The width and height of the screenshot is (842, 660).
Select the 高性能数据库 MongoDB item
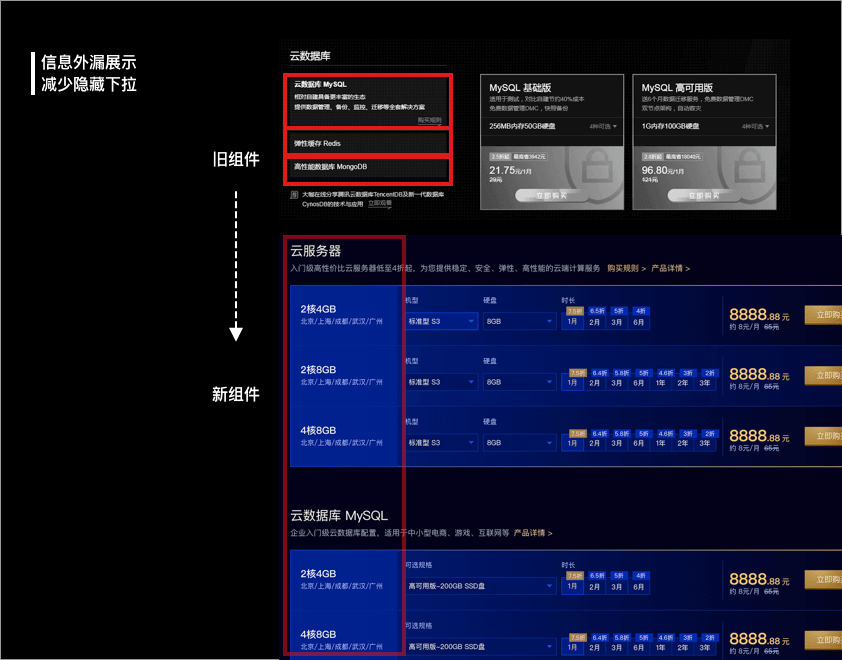click(x=368, y=167)
